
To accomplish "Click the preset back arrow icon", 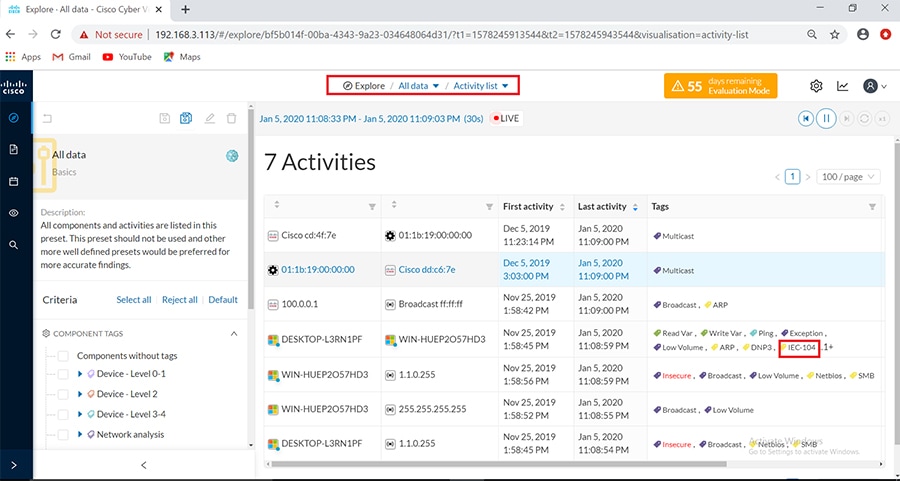I will point(48,119).
